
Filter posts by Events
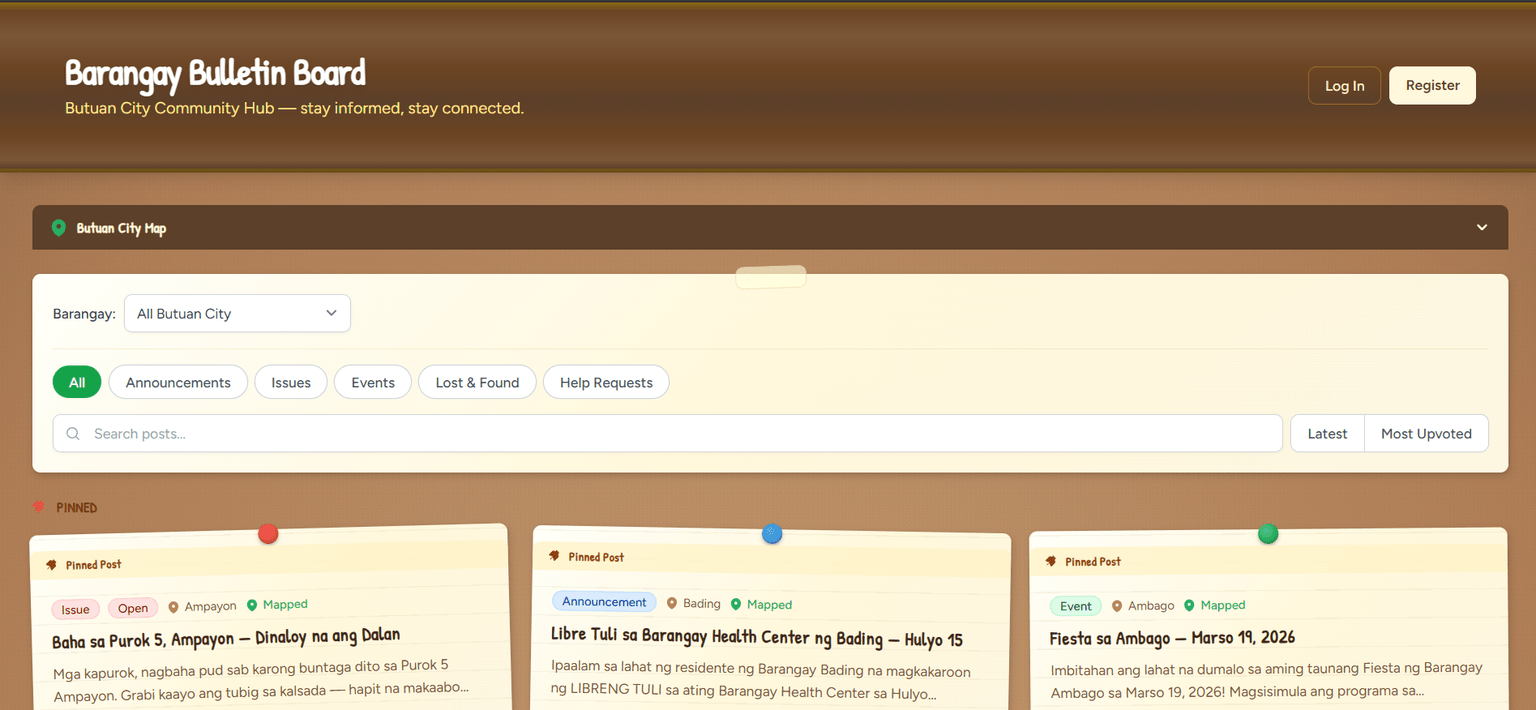(373, 382)
